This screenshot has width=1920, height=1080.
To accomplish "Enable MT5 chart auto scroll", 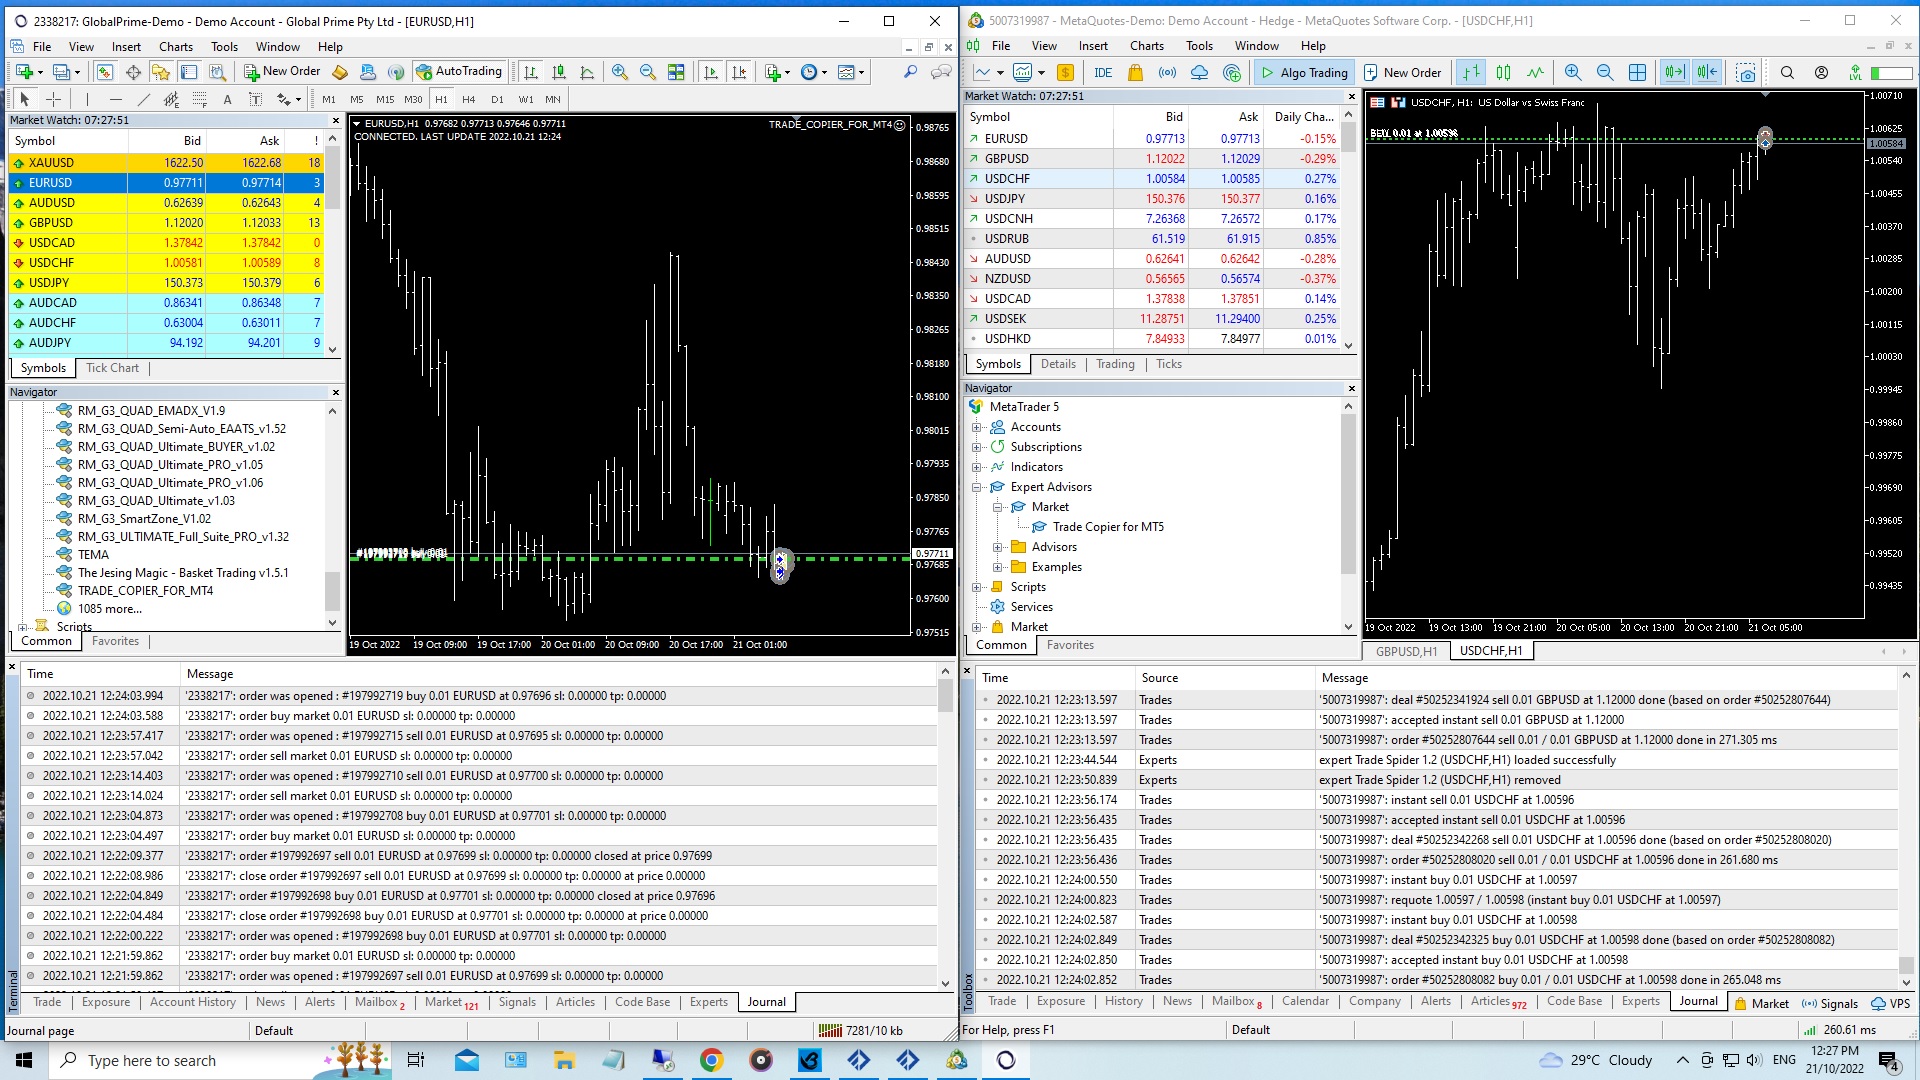I will 1673,72.
